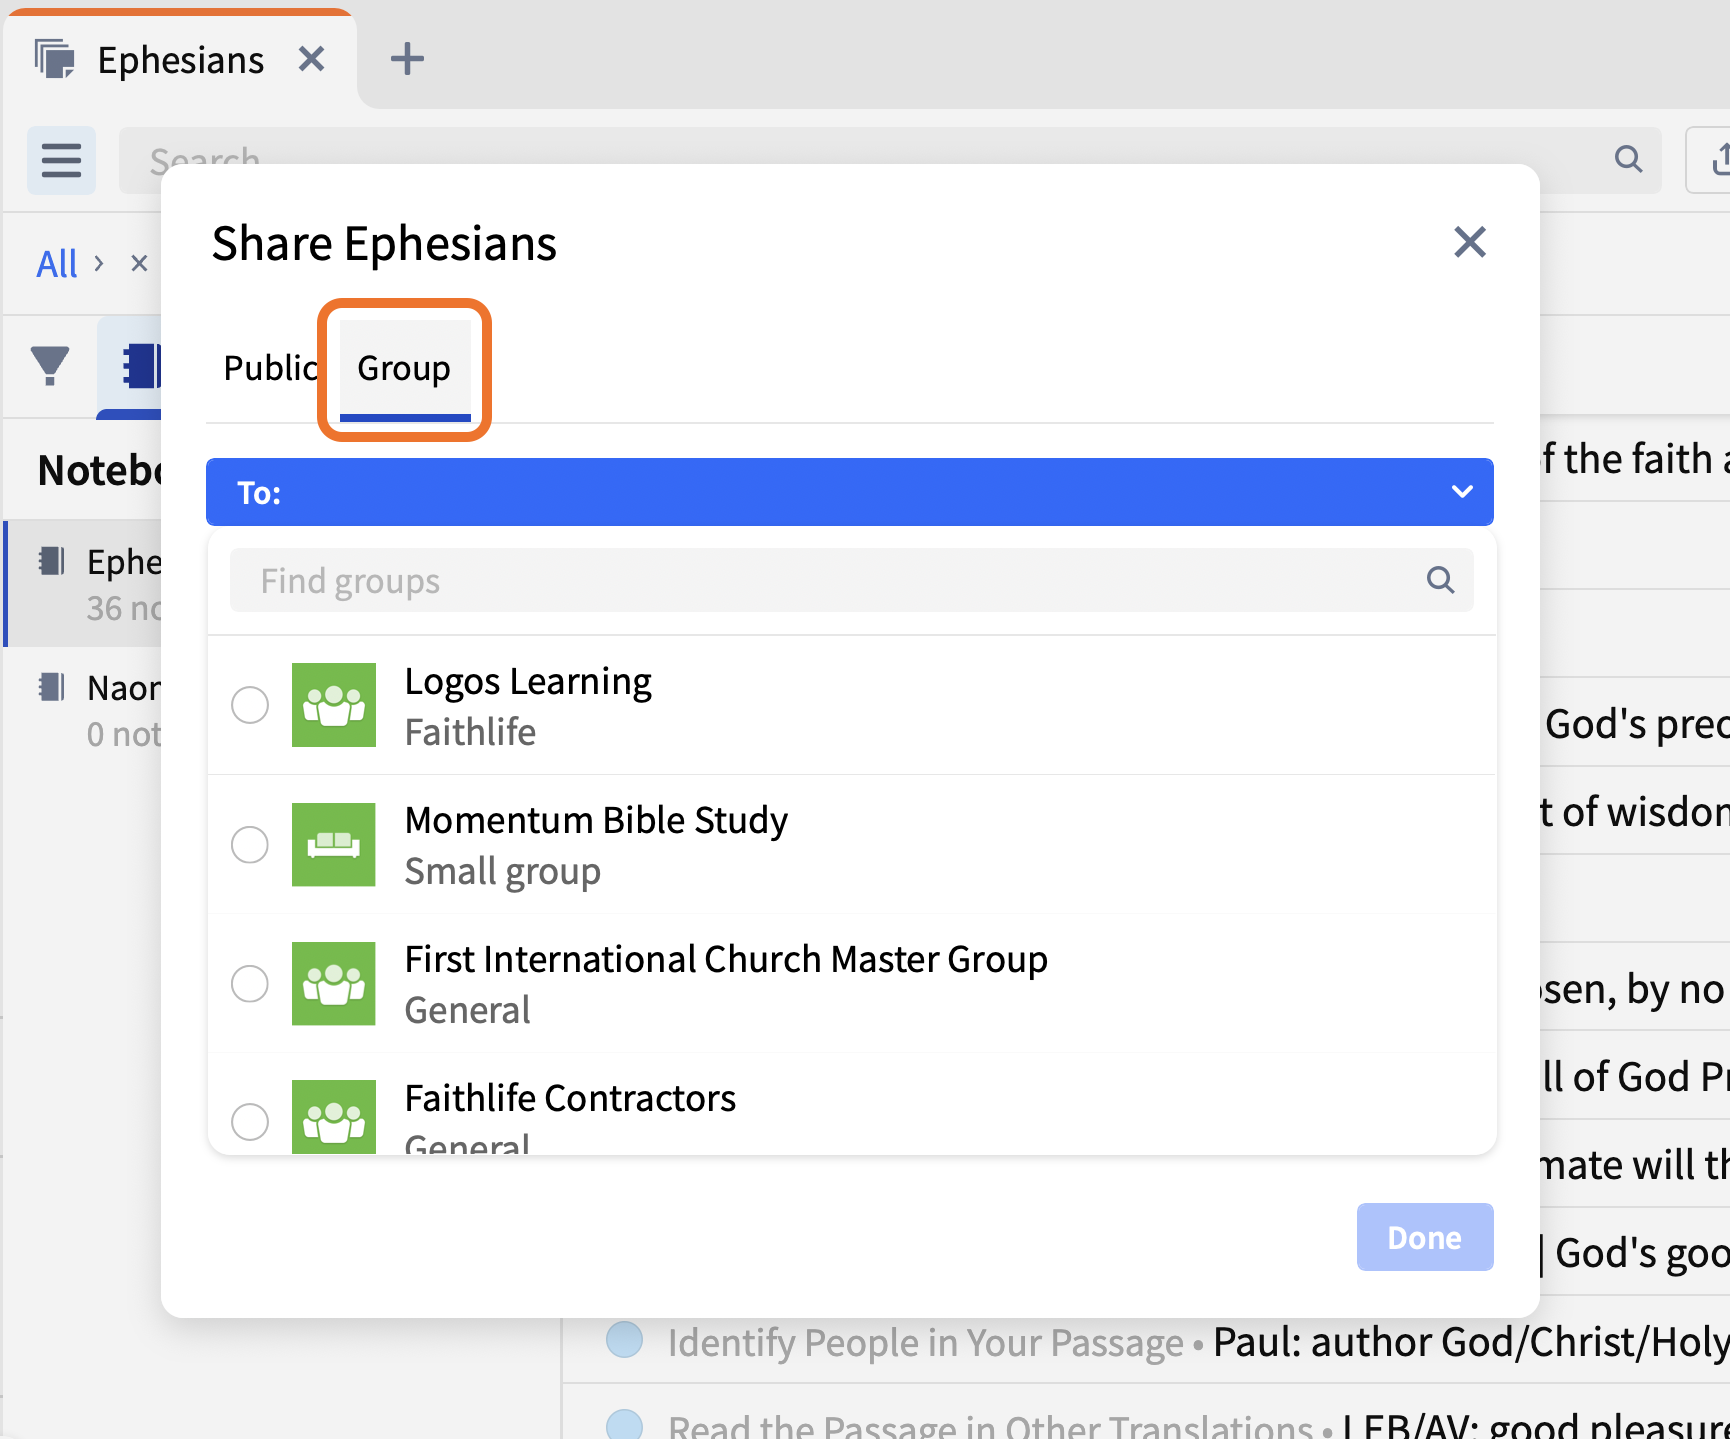
Task: Open the Ephesians notebook in the sidebar
Action: (x=84, y=584)
